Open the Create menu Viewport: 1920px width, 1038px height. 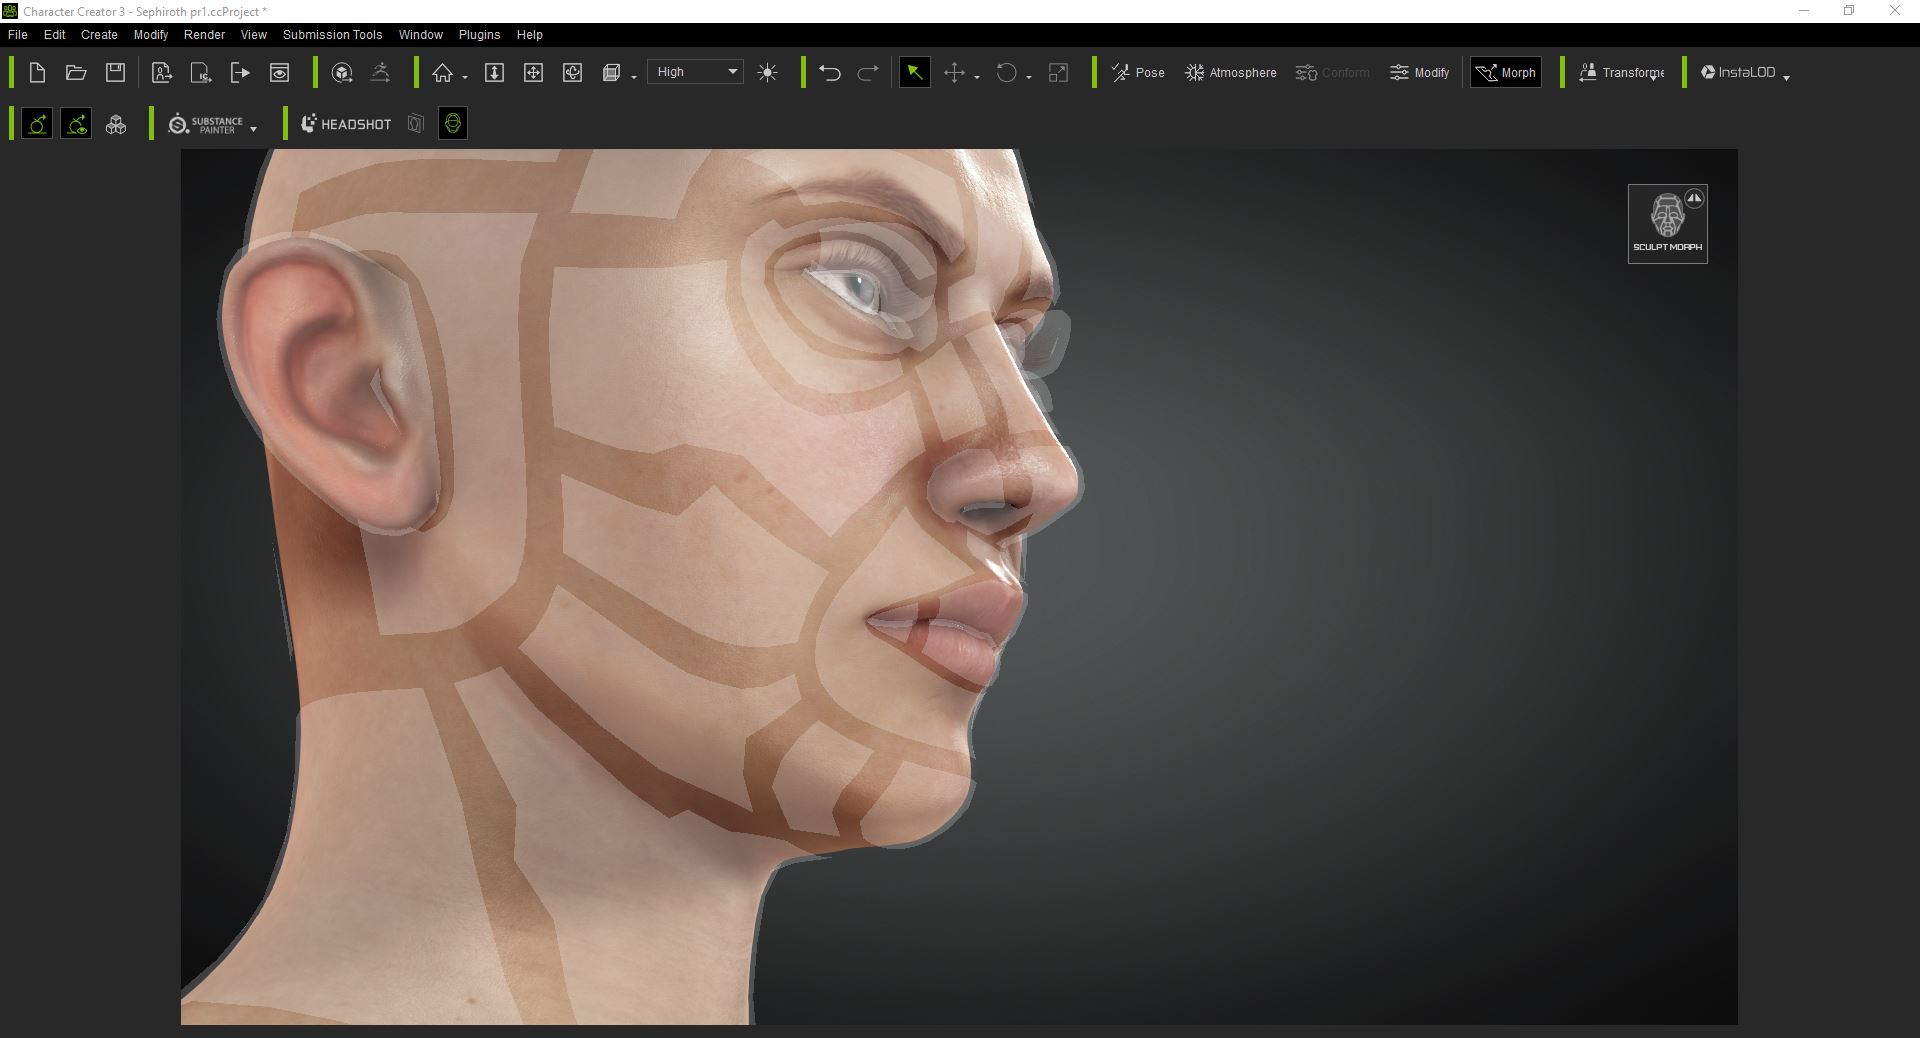99,34
